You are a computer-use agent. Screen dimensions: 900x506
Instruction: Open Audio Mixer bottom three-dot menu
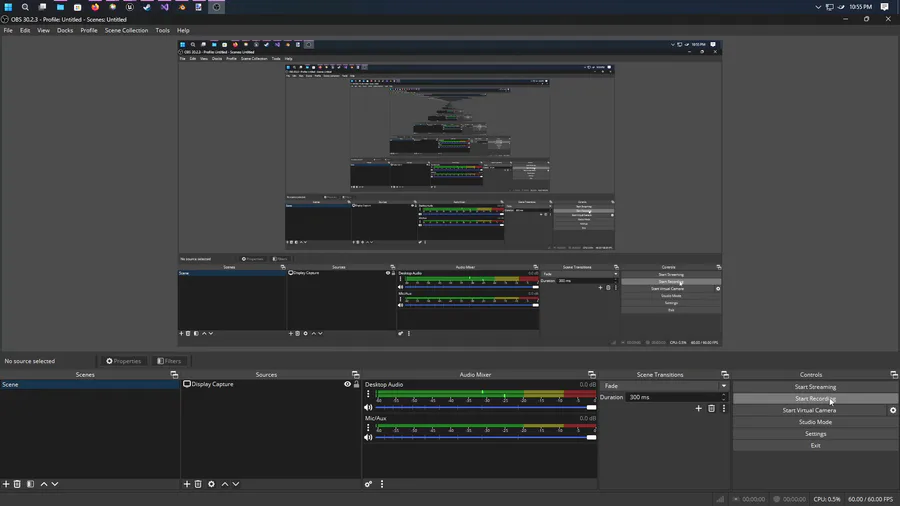[382, 484]
